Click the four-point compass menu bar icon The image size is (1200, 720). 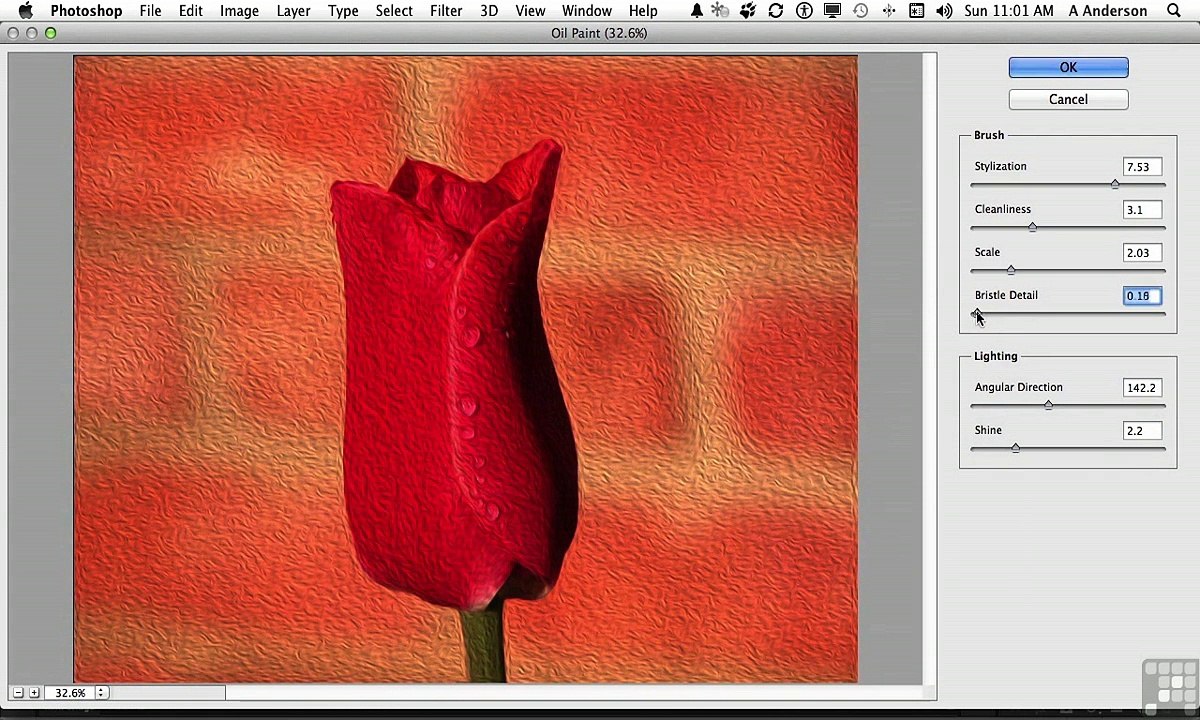tap(889, 11)
